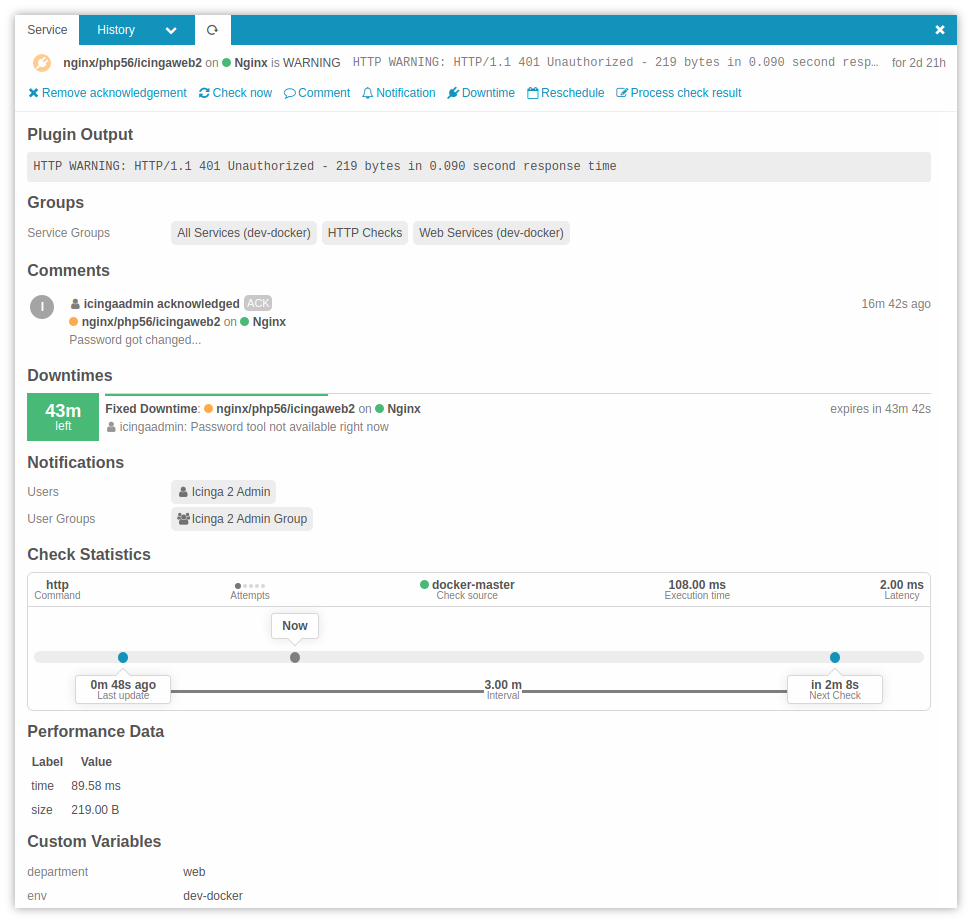Viewport: 972px width, 923px height.
Task: Open All Services (dev-docker) service group
Action: pyautogui.click(x=244, y=233)
